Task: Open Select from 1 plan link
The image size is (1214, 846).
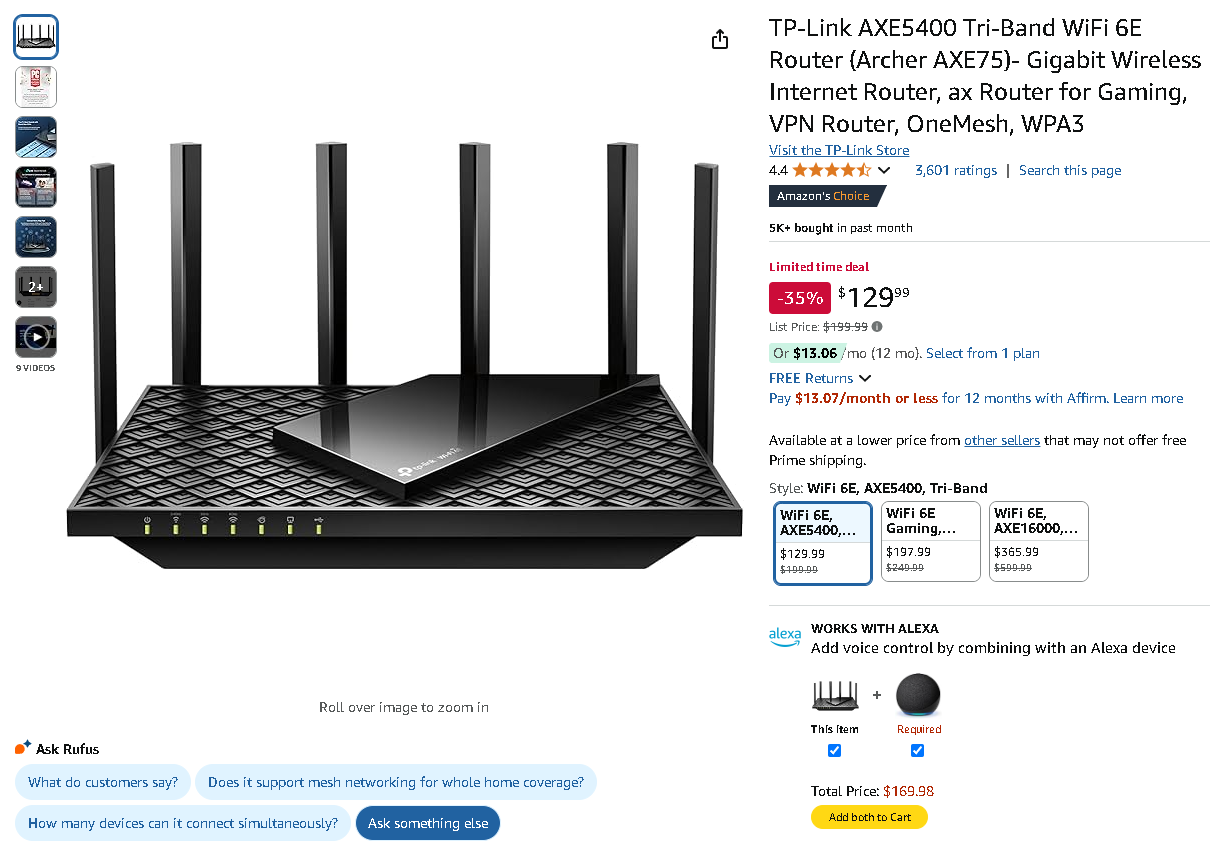Action: pyautogui.click(x=982, y=353)
